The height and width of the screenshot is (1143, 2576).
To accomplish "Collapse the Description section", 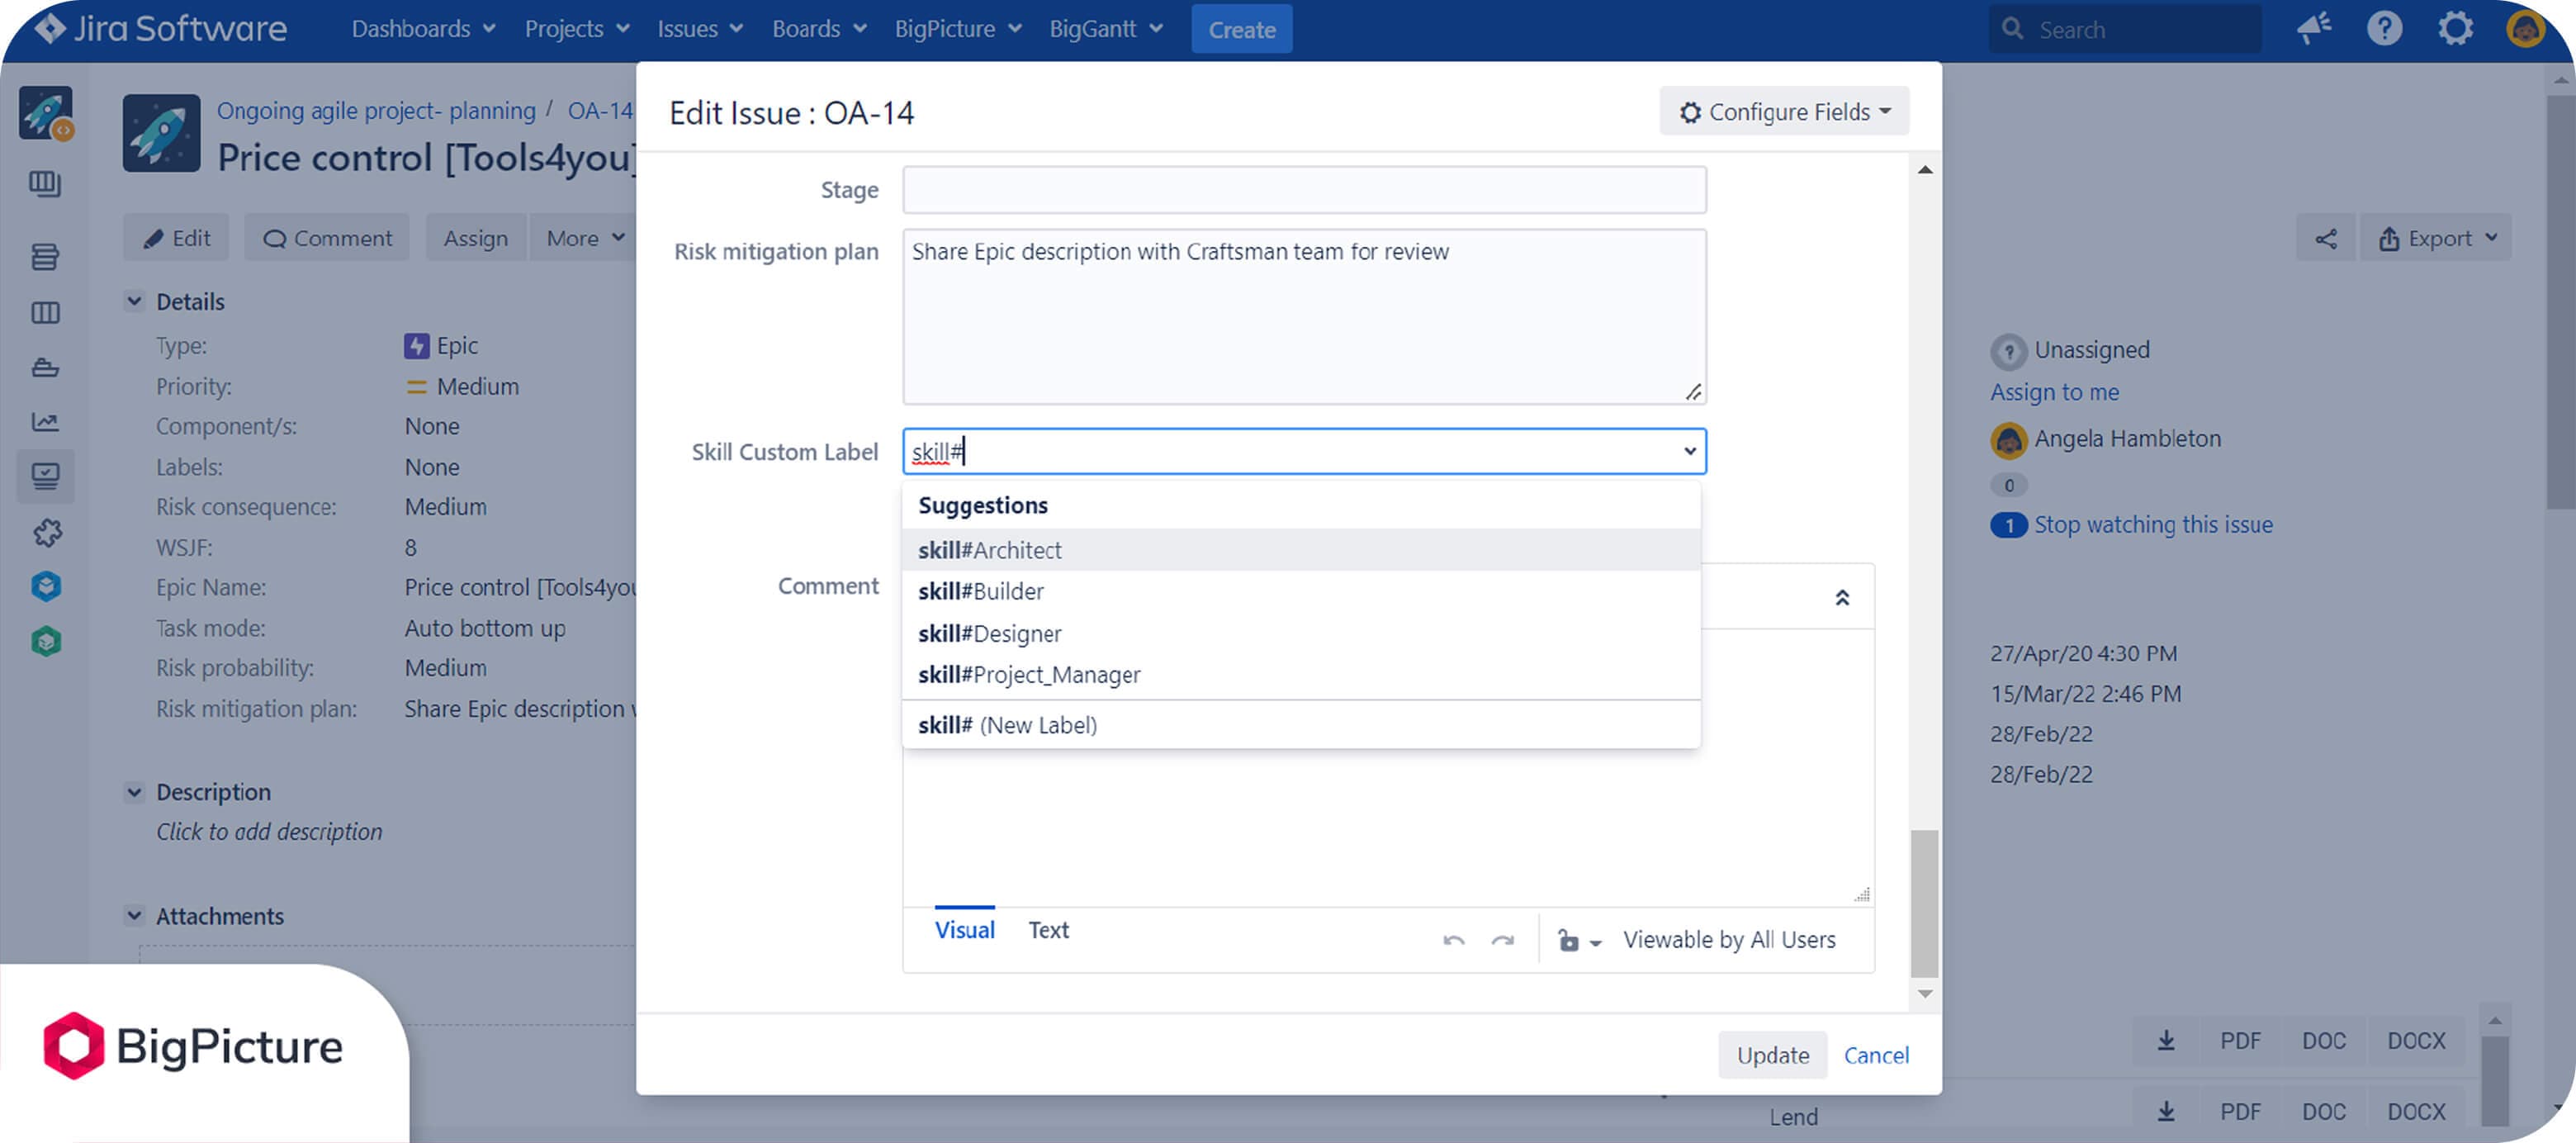I will pos(134,792).
